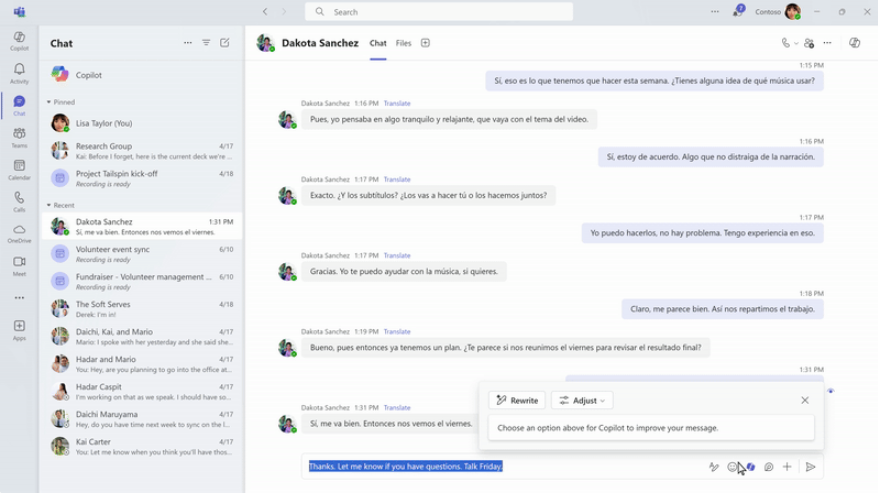
Task: Close the Copilot rewrite popup
Action: tap(805, 400)
